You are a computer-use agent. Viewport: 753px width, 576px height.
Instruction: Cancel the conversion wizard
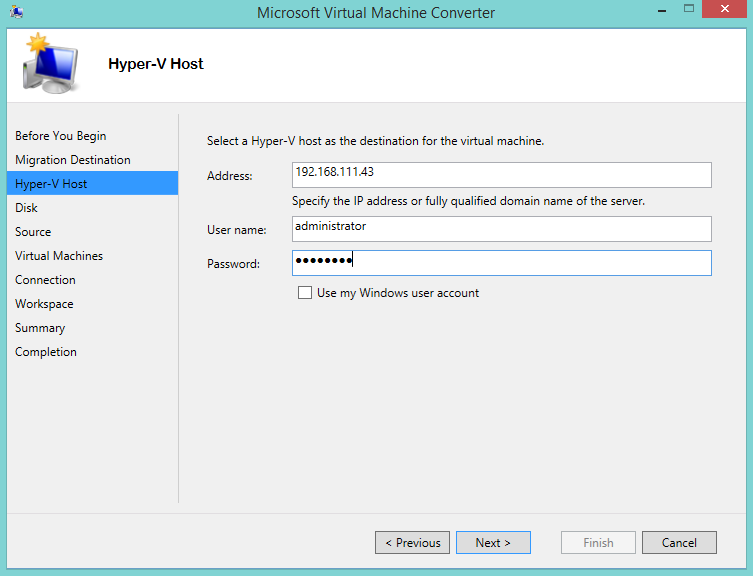pos(679,542)
